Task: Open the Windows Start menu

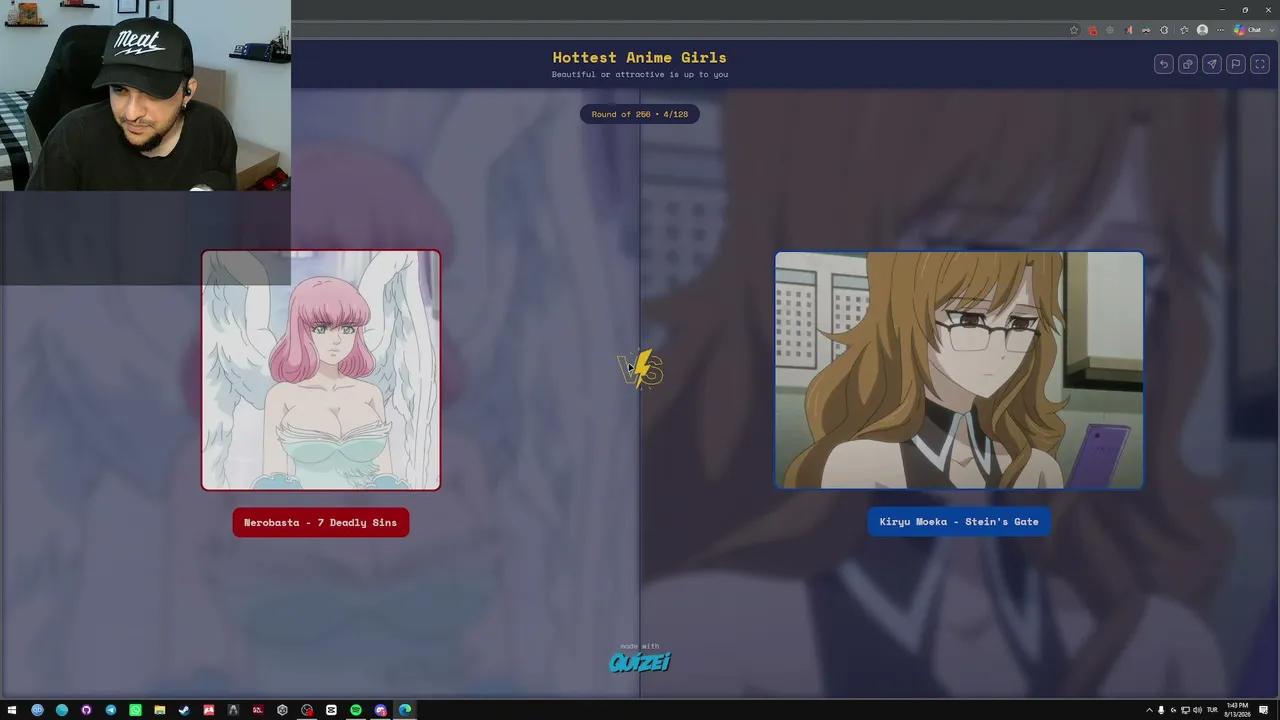Action: (x=12, y=710)
